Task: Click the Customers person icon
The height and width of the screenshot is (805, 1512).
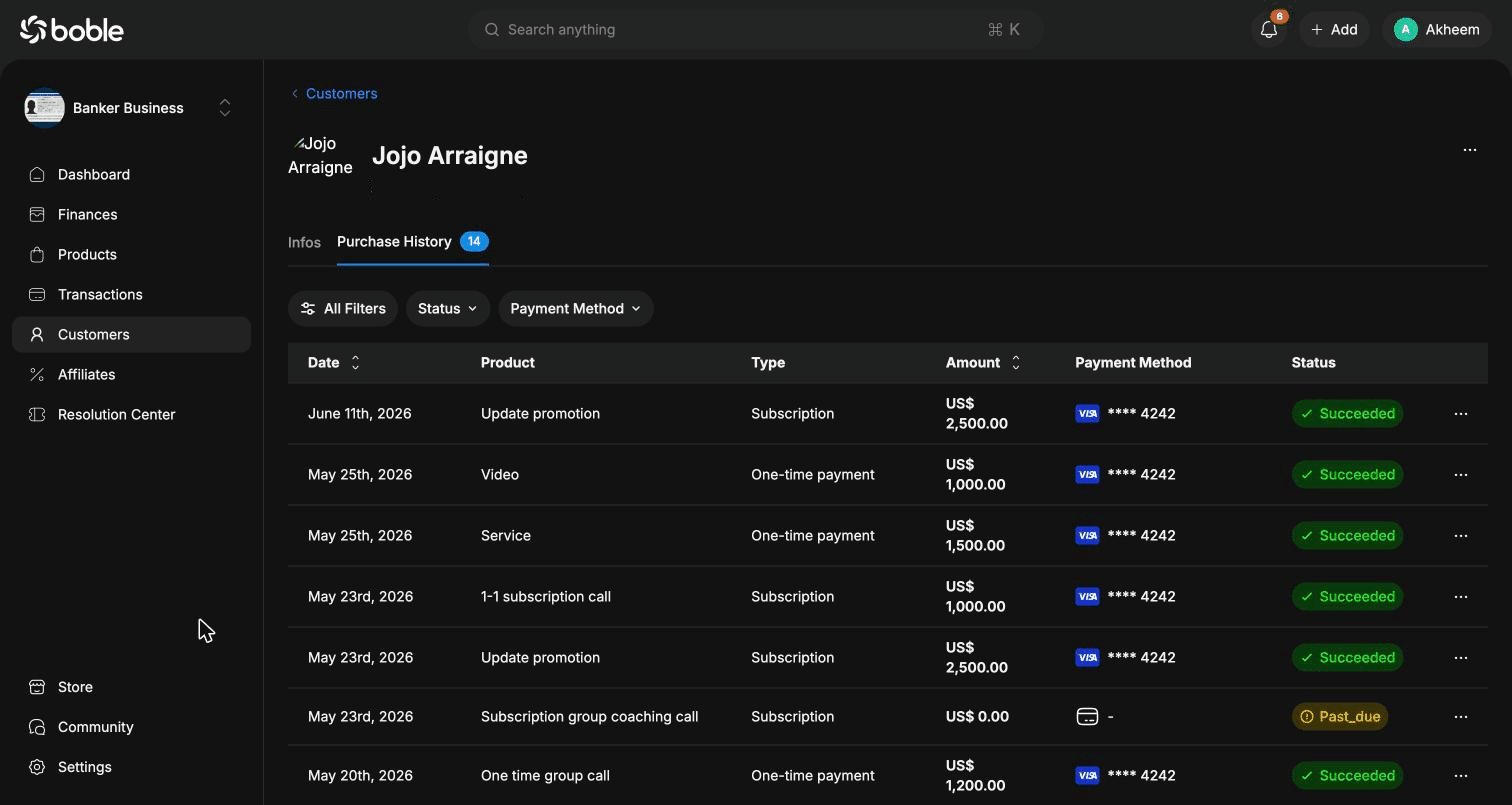Action: [x=37, y=335]
